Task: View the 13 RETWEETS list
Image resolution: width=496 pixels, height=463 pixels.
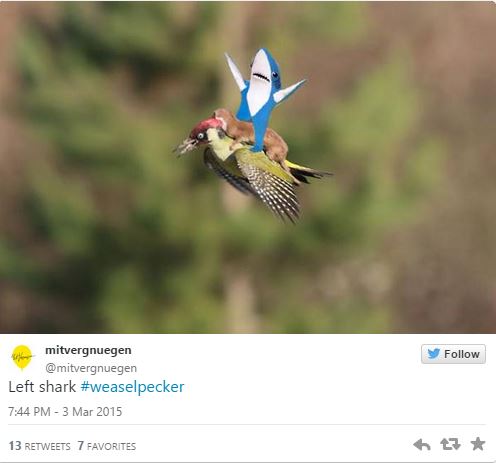Action: click(x=39, y=446)
